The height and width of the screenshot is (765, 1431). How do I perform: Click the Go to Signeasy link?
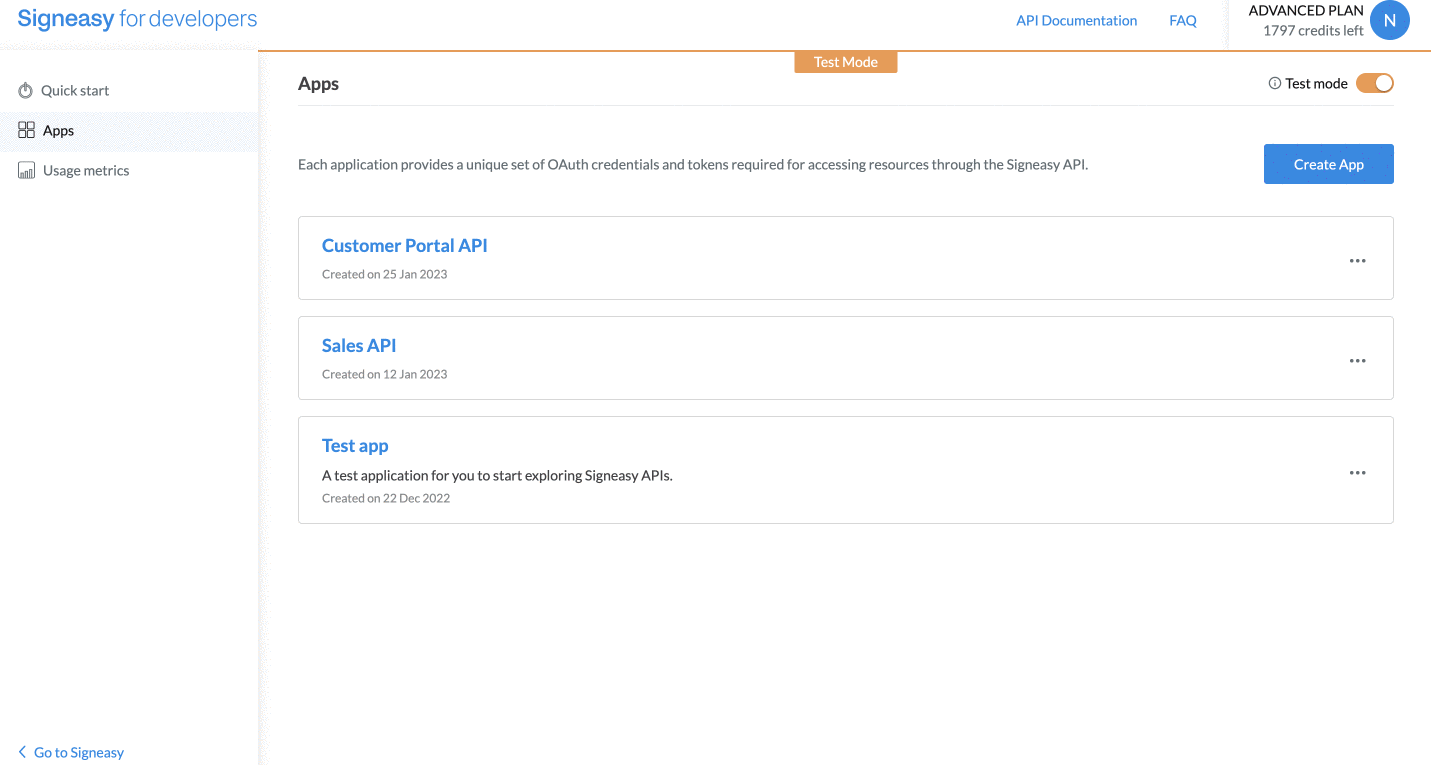tap(79, 752)
